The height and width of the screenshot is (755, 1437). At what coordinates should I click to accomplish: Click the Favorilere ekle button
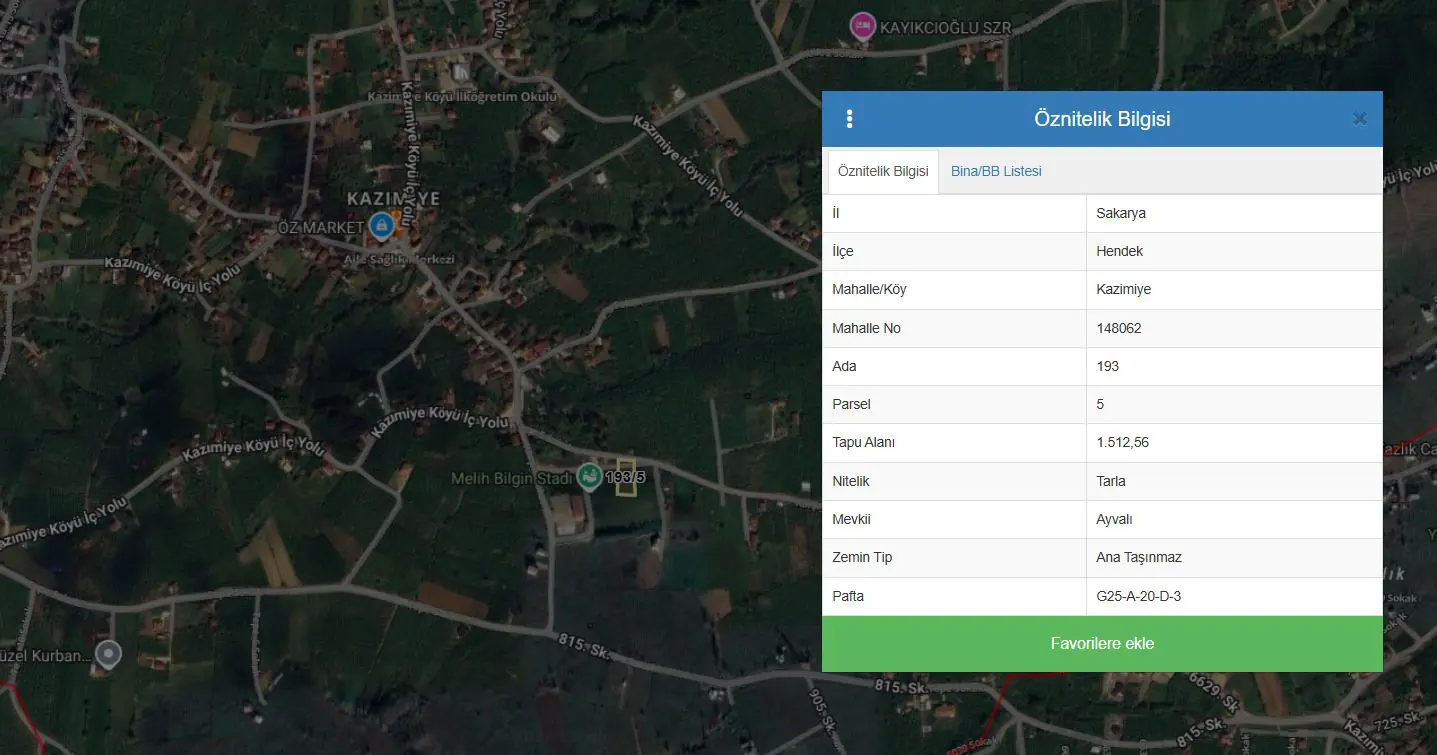[1102, 644]
